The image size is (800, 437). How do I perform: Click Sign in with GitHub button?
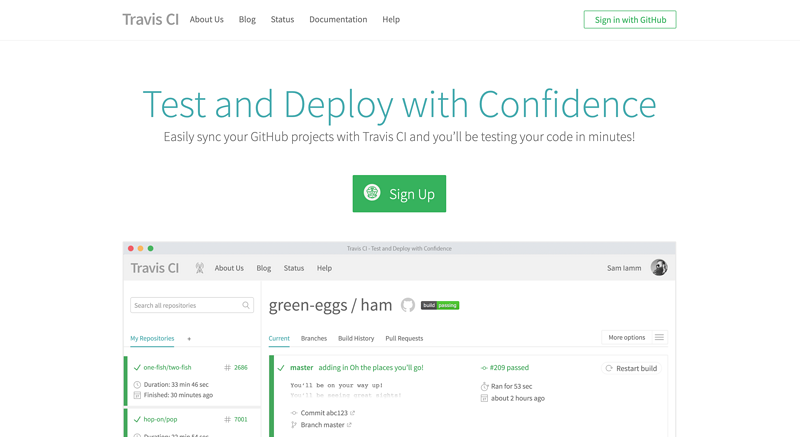pyautogui.click(x=630, y=19)
